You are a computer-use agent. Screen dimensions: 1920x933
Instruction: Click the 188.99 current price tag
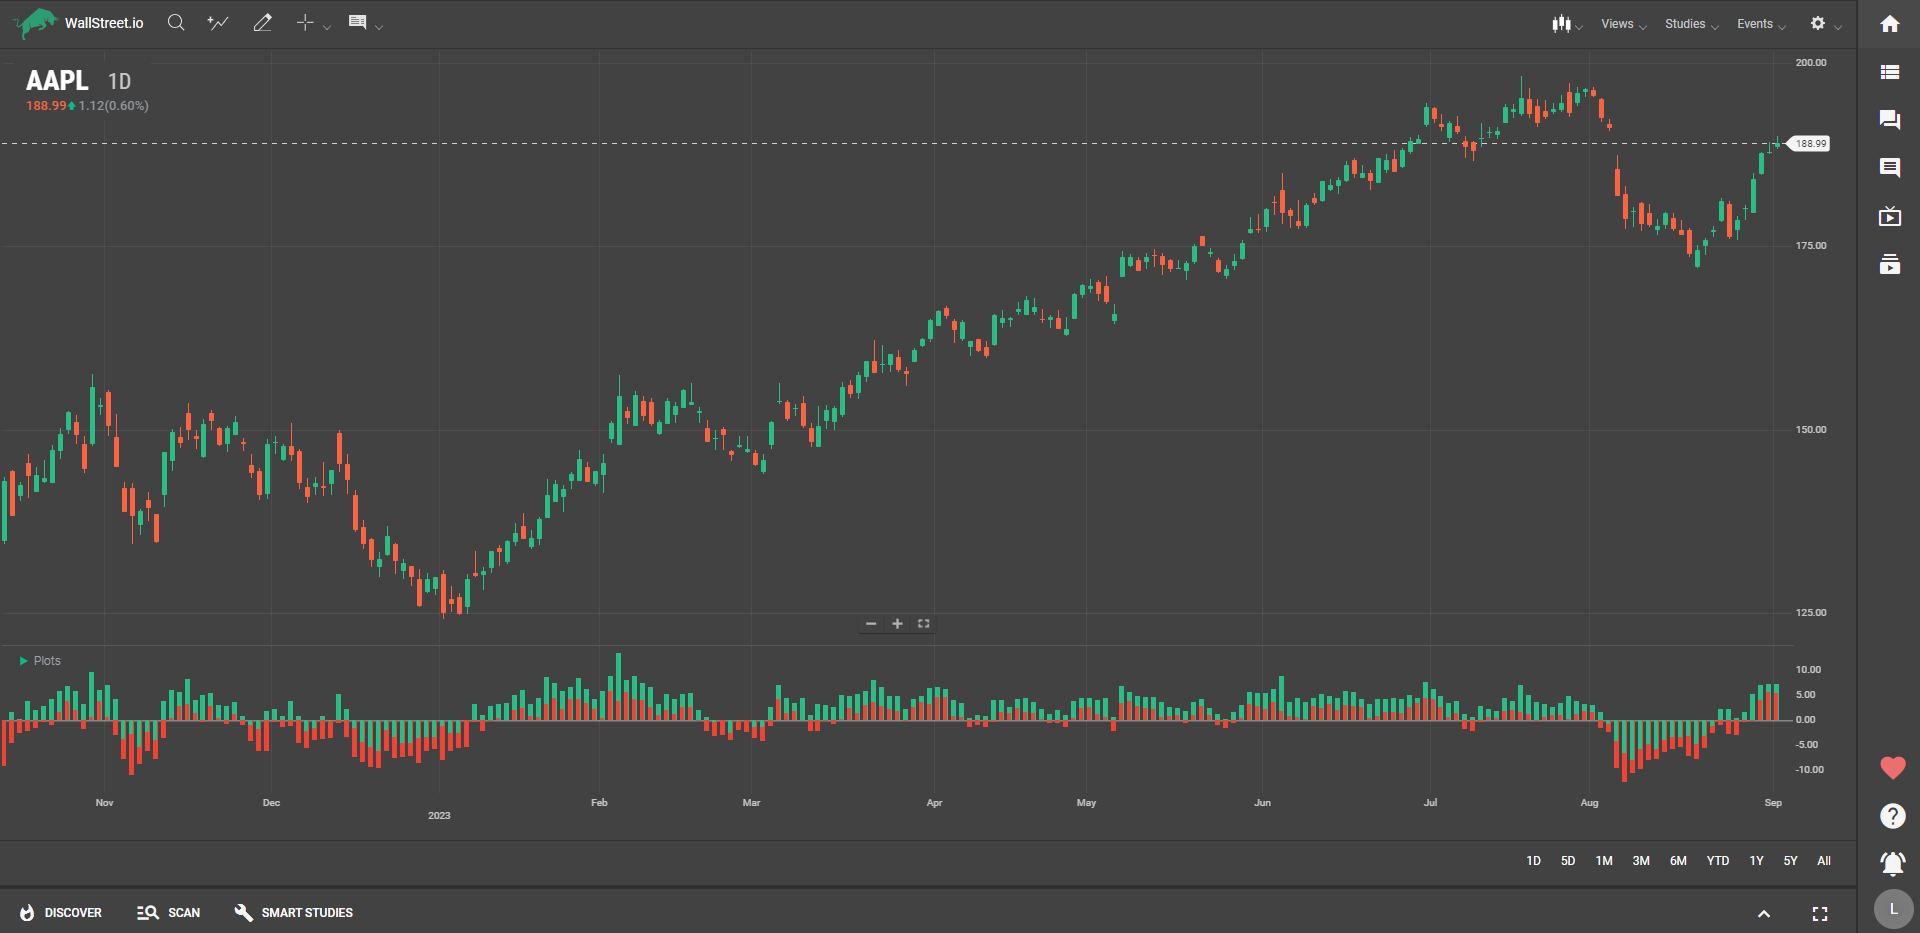pyautogui.click(x=1810, y=144)
